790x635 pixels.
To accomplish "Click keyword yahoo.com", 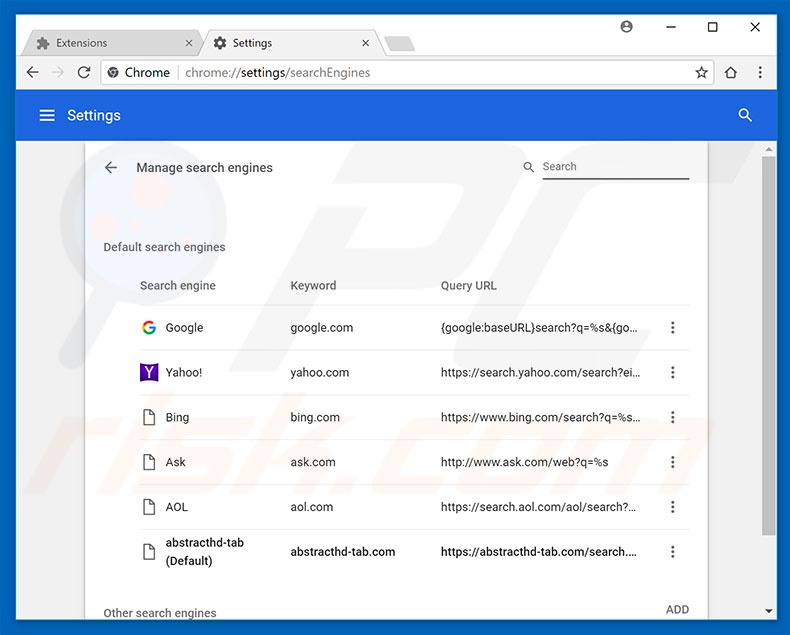I will click(x=319, y=372).
